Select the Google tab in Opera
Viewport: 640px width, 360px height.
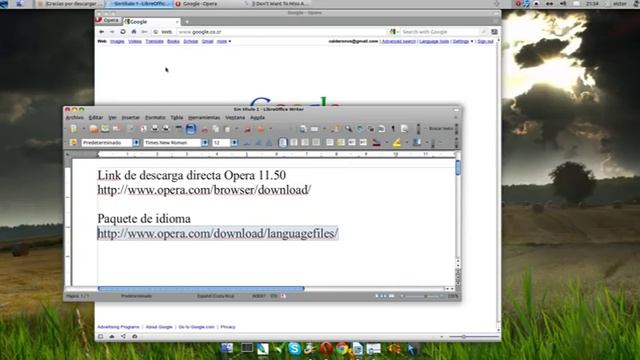tap(151, 22)
